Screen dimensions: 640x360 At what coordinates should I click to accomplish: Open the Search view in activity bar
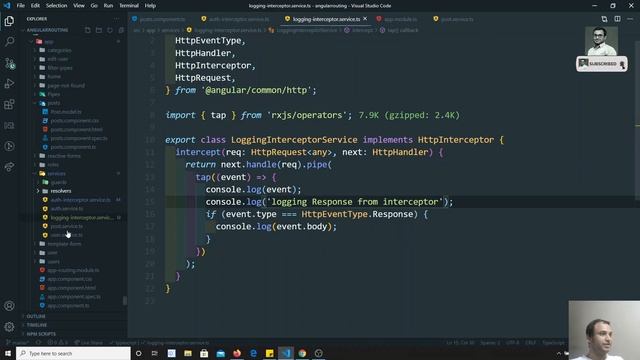[x=9, y=41]
